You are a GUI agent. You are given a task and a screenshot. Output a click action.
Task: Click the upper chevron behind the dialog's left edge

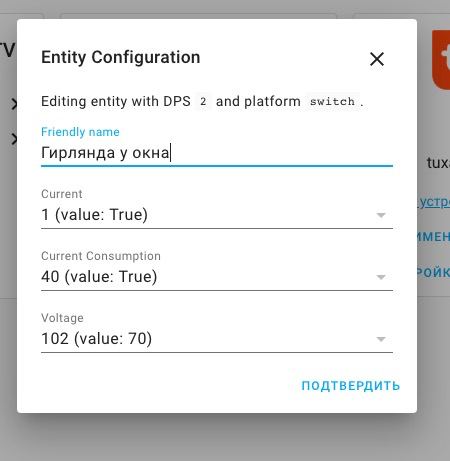click(14, 104)
